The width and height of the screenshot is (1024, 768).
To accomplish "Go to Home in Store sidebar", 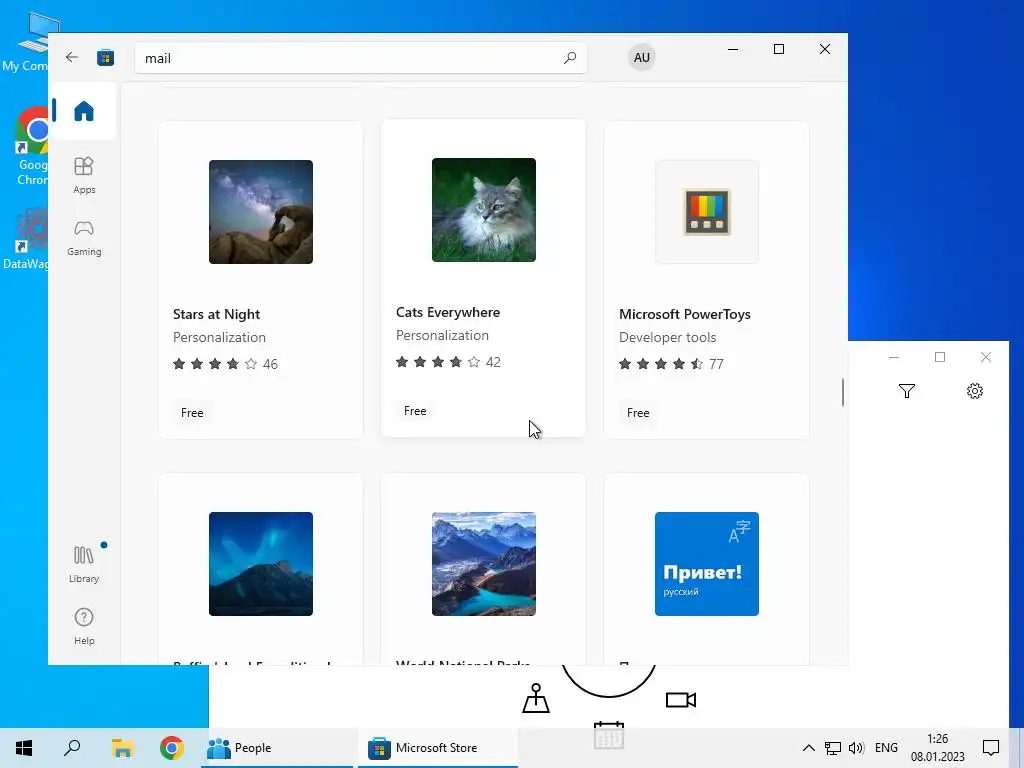I will coord(84,111).
